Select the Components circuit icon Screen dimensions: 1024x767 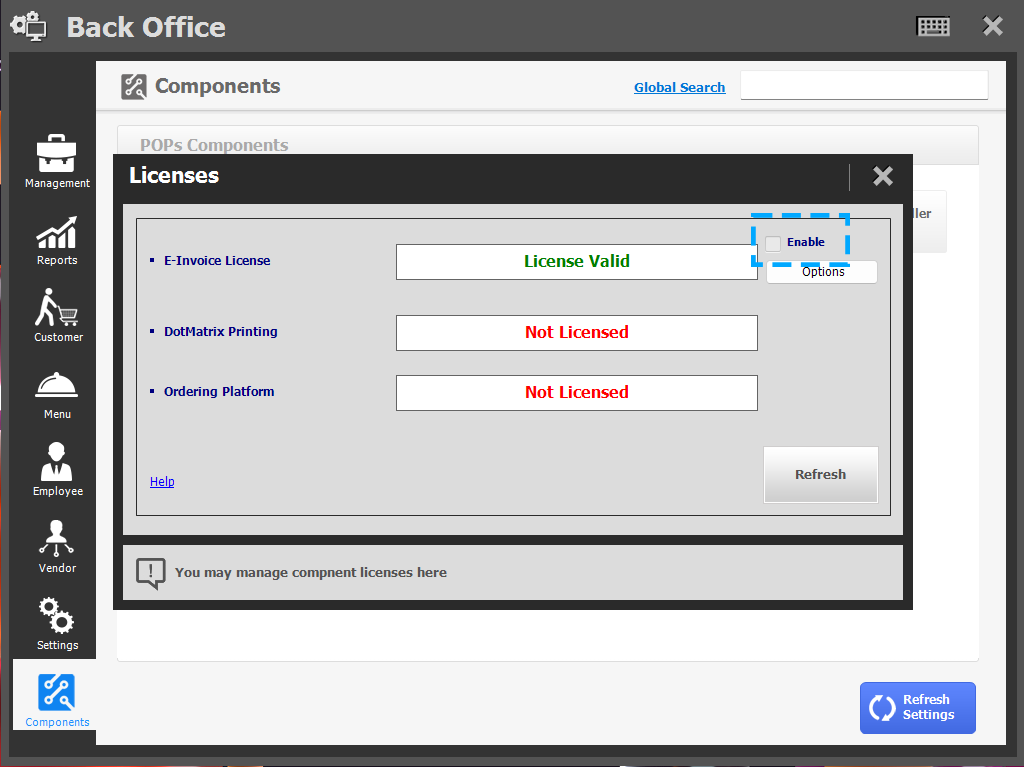[56, 694]
